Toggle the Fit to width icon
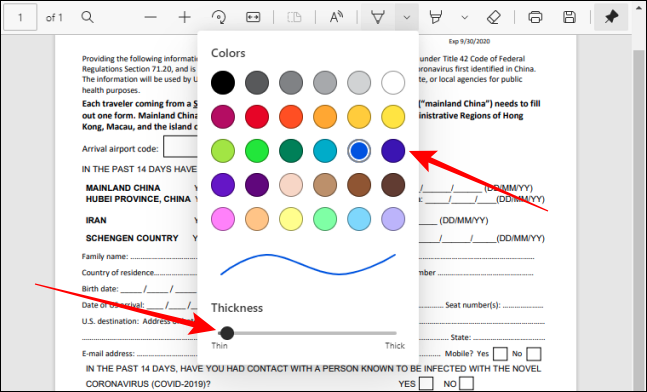The image size is (647, 392). [253, 17]
